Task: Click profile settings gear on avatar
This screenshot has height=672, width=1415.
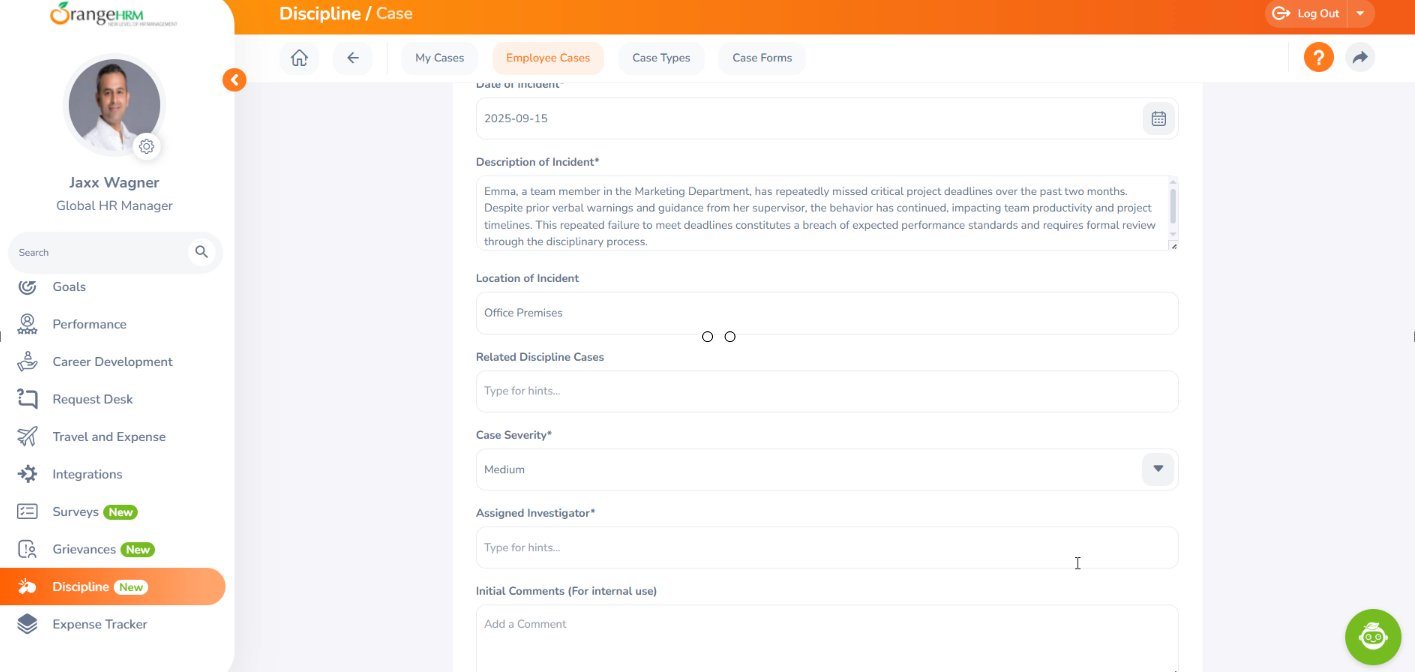Action: coord(147,147)
